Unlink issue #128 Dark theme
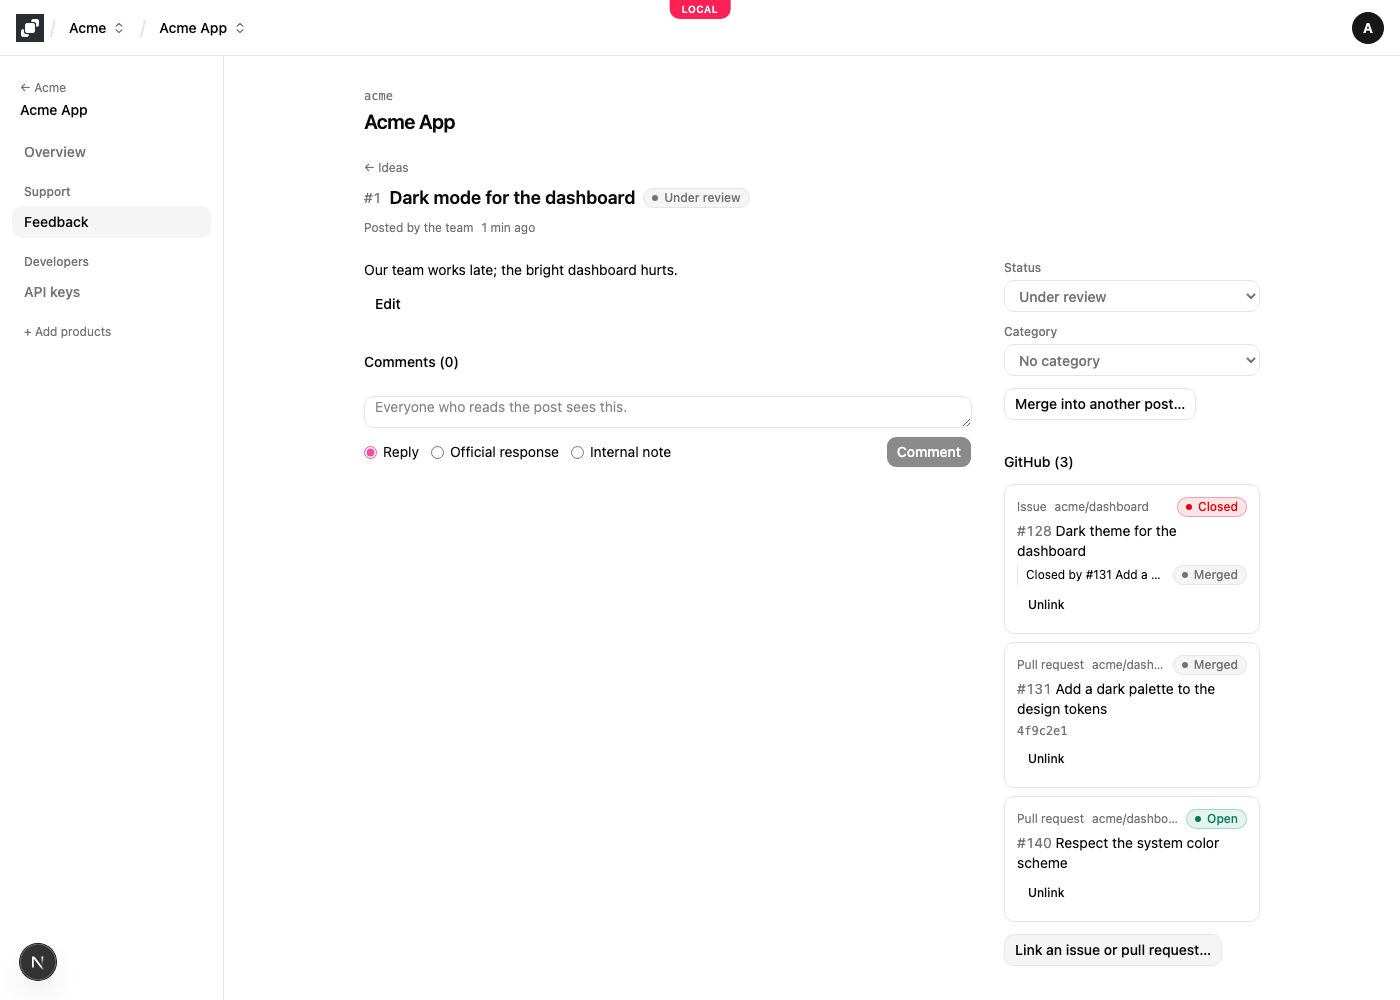The width and height of the screenshot is (1400, 1000). coord(1046,605)
